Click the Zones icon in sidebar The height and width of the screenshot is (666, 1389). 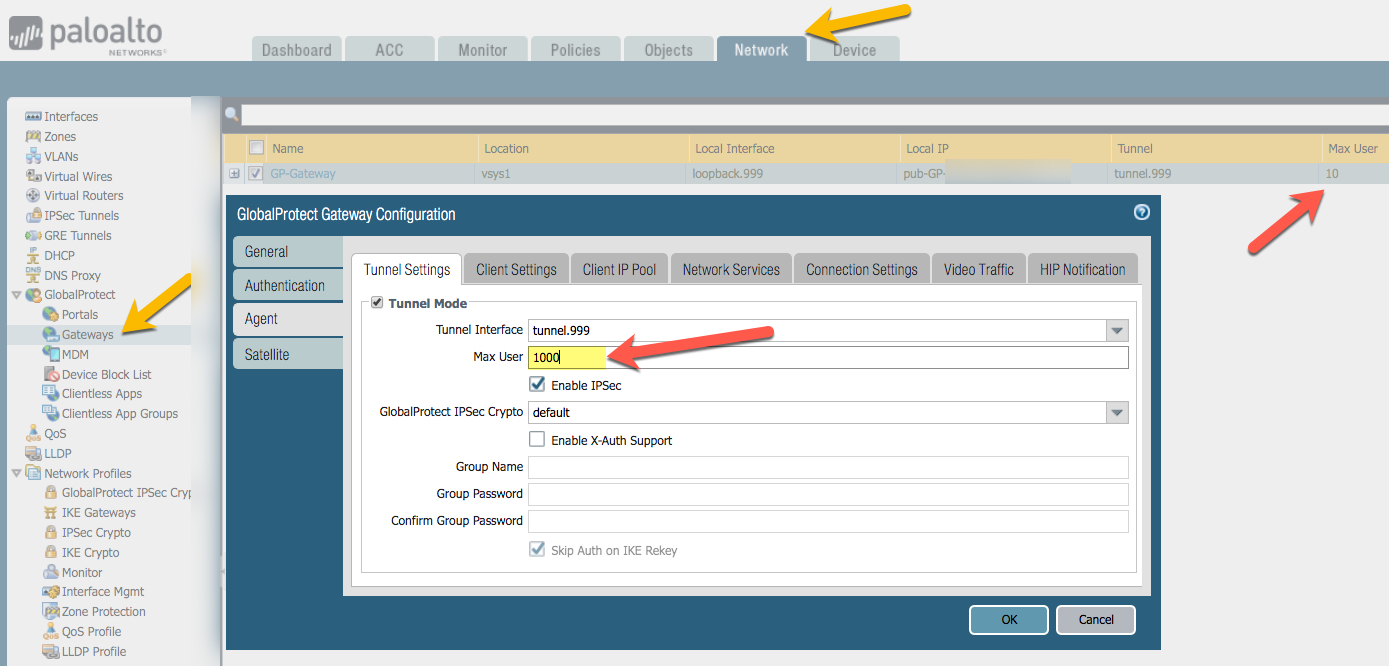pyautogui.click(x=33, y=136)
